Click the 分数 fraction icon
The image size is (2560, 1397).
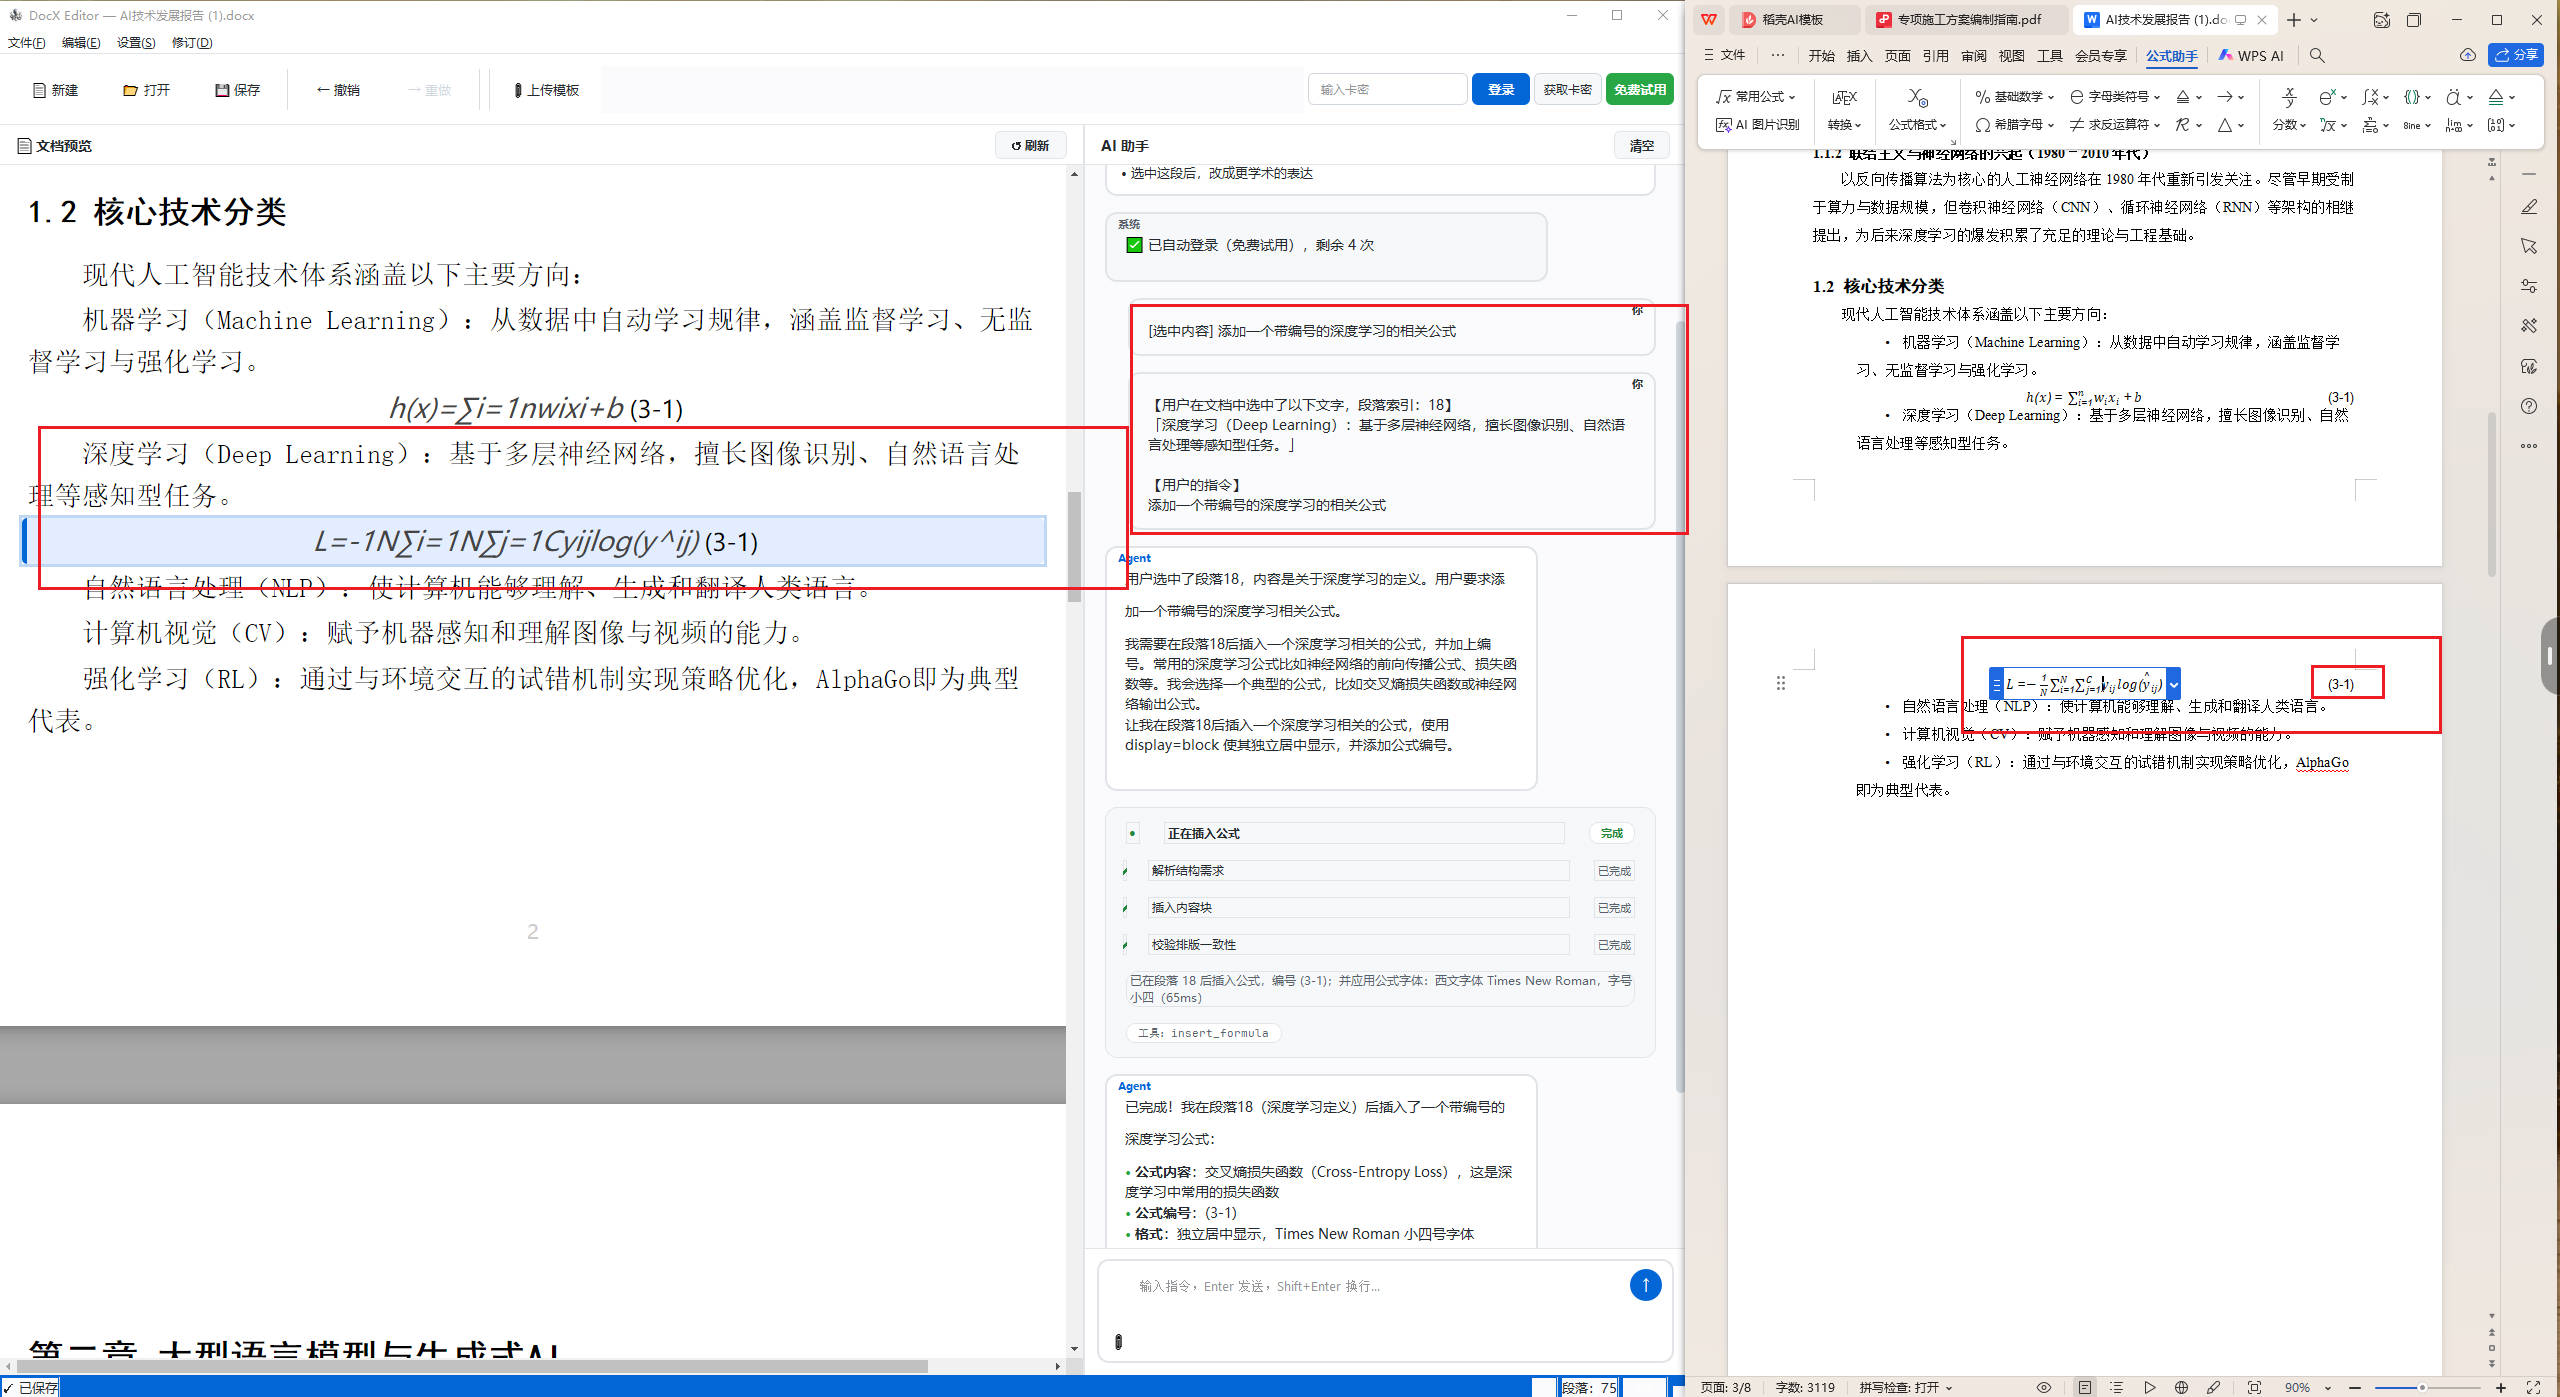[2288, 97]
